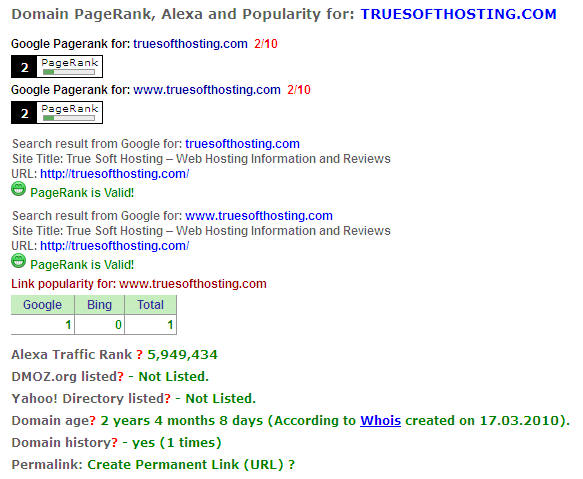Click the Total column header in popularity table

[150, 305]
